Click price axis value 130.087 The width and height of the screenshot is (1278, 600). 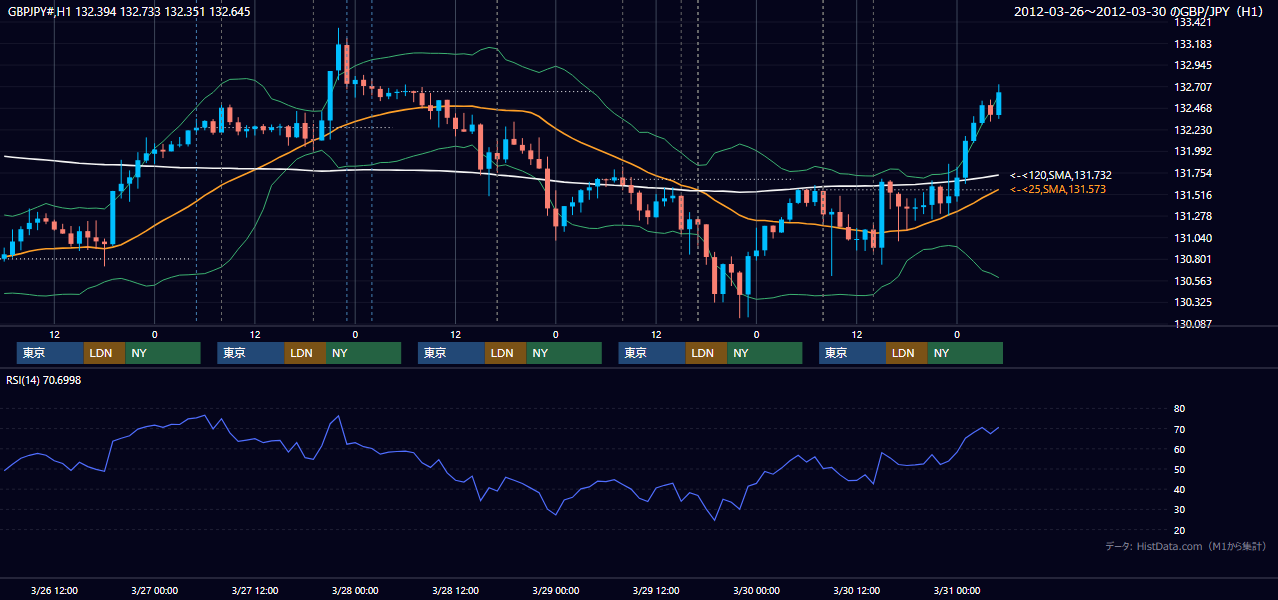click(1193, 325)
